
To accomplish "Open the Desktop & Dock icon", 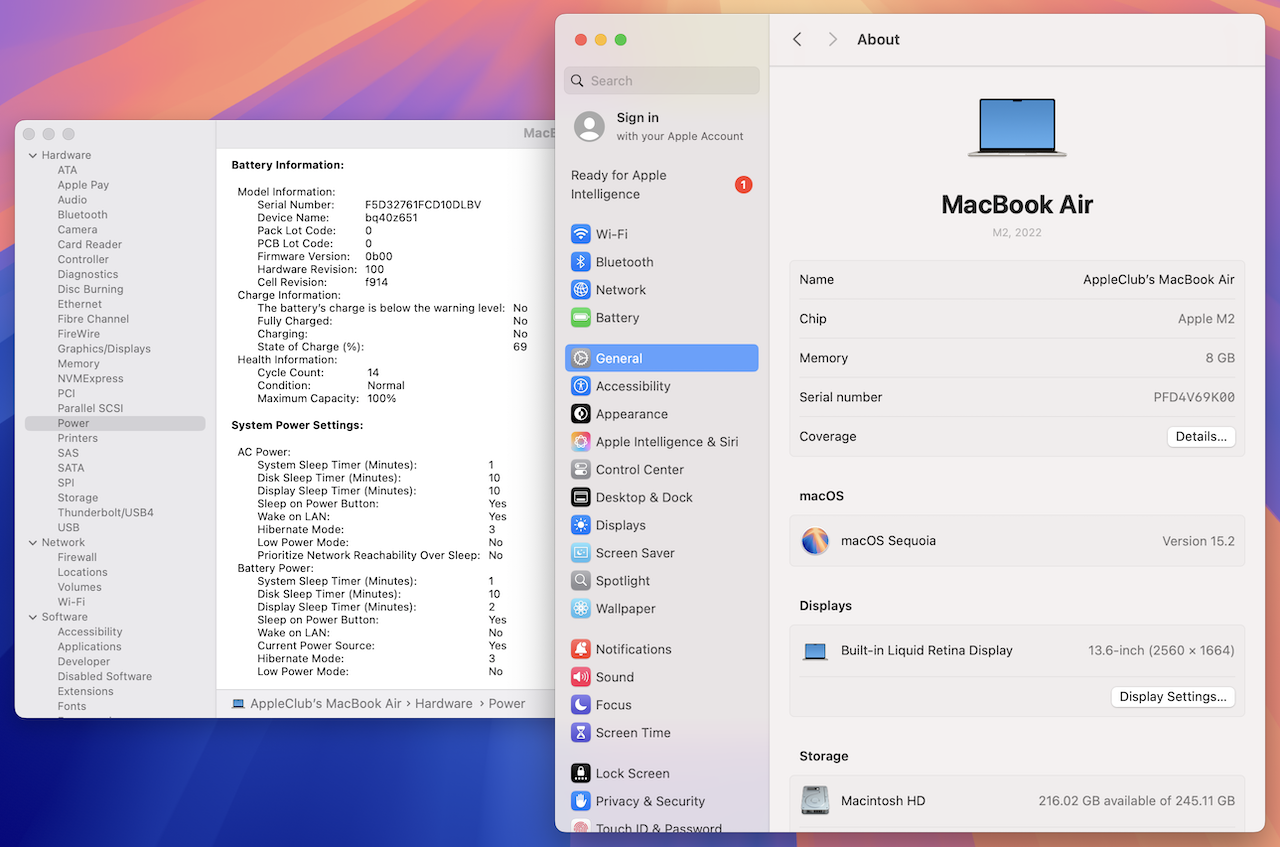I will coord(581,497).
